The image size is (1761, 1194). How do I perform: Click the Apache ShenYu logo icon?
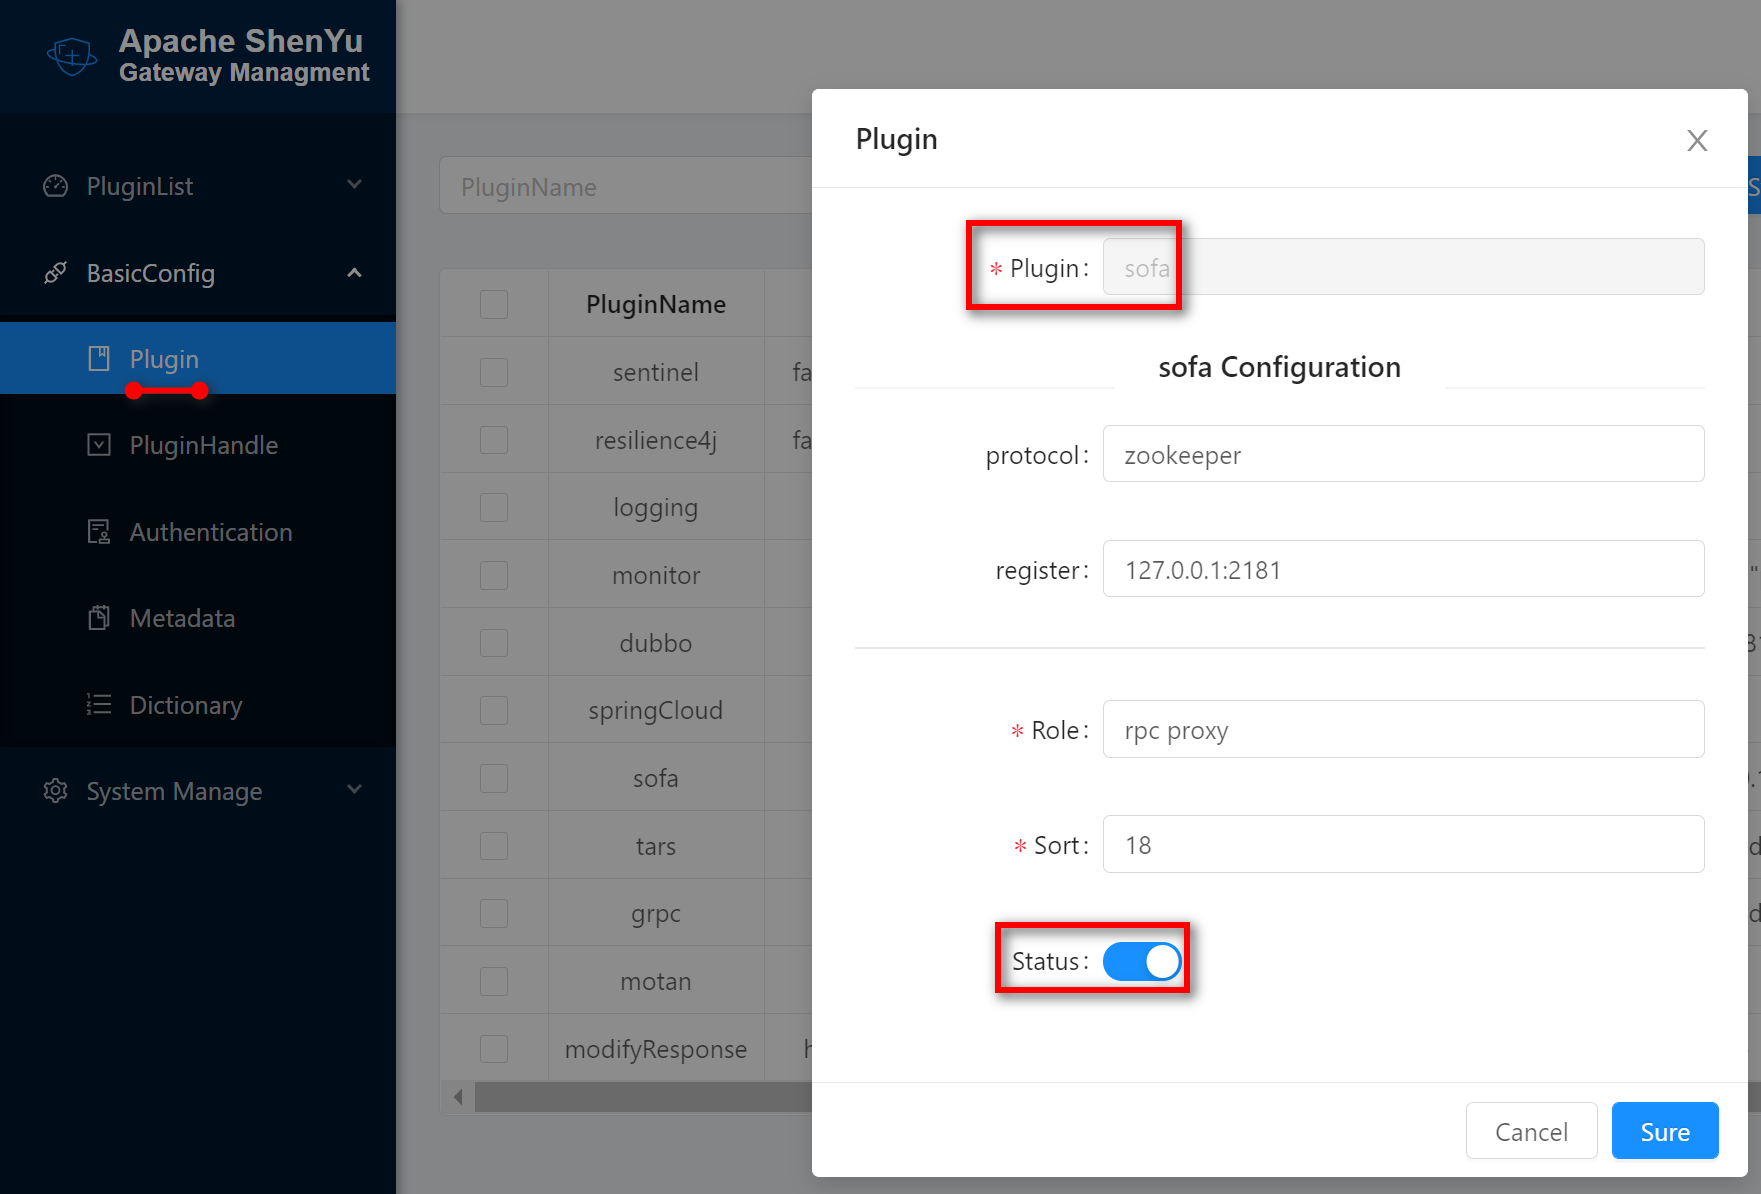[x=72, y=56]
